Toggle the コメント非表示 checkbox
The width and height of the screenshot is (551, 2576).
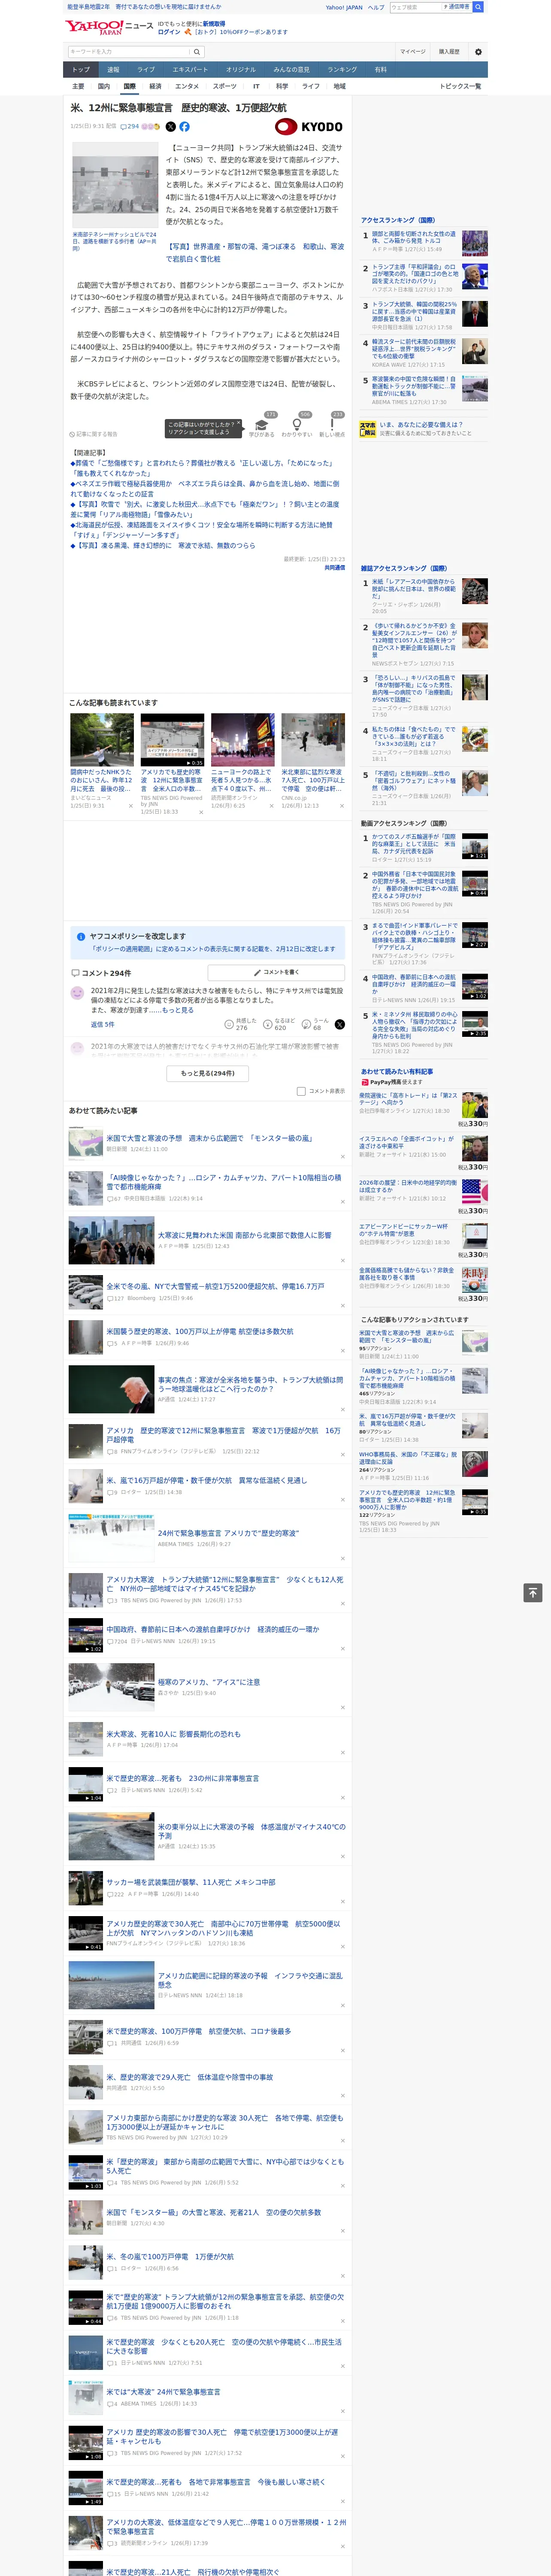[301, 1091]
